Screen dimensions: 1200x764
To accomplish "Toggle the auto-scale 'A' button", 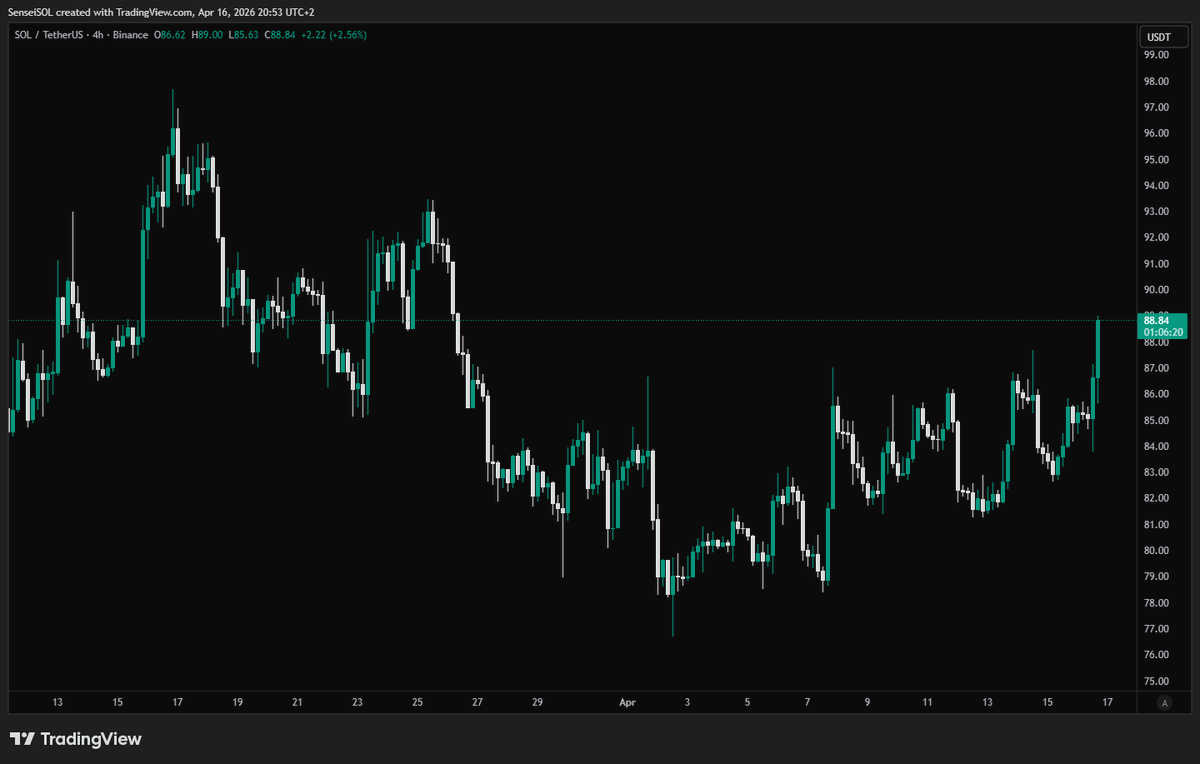I will 1163,703.
